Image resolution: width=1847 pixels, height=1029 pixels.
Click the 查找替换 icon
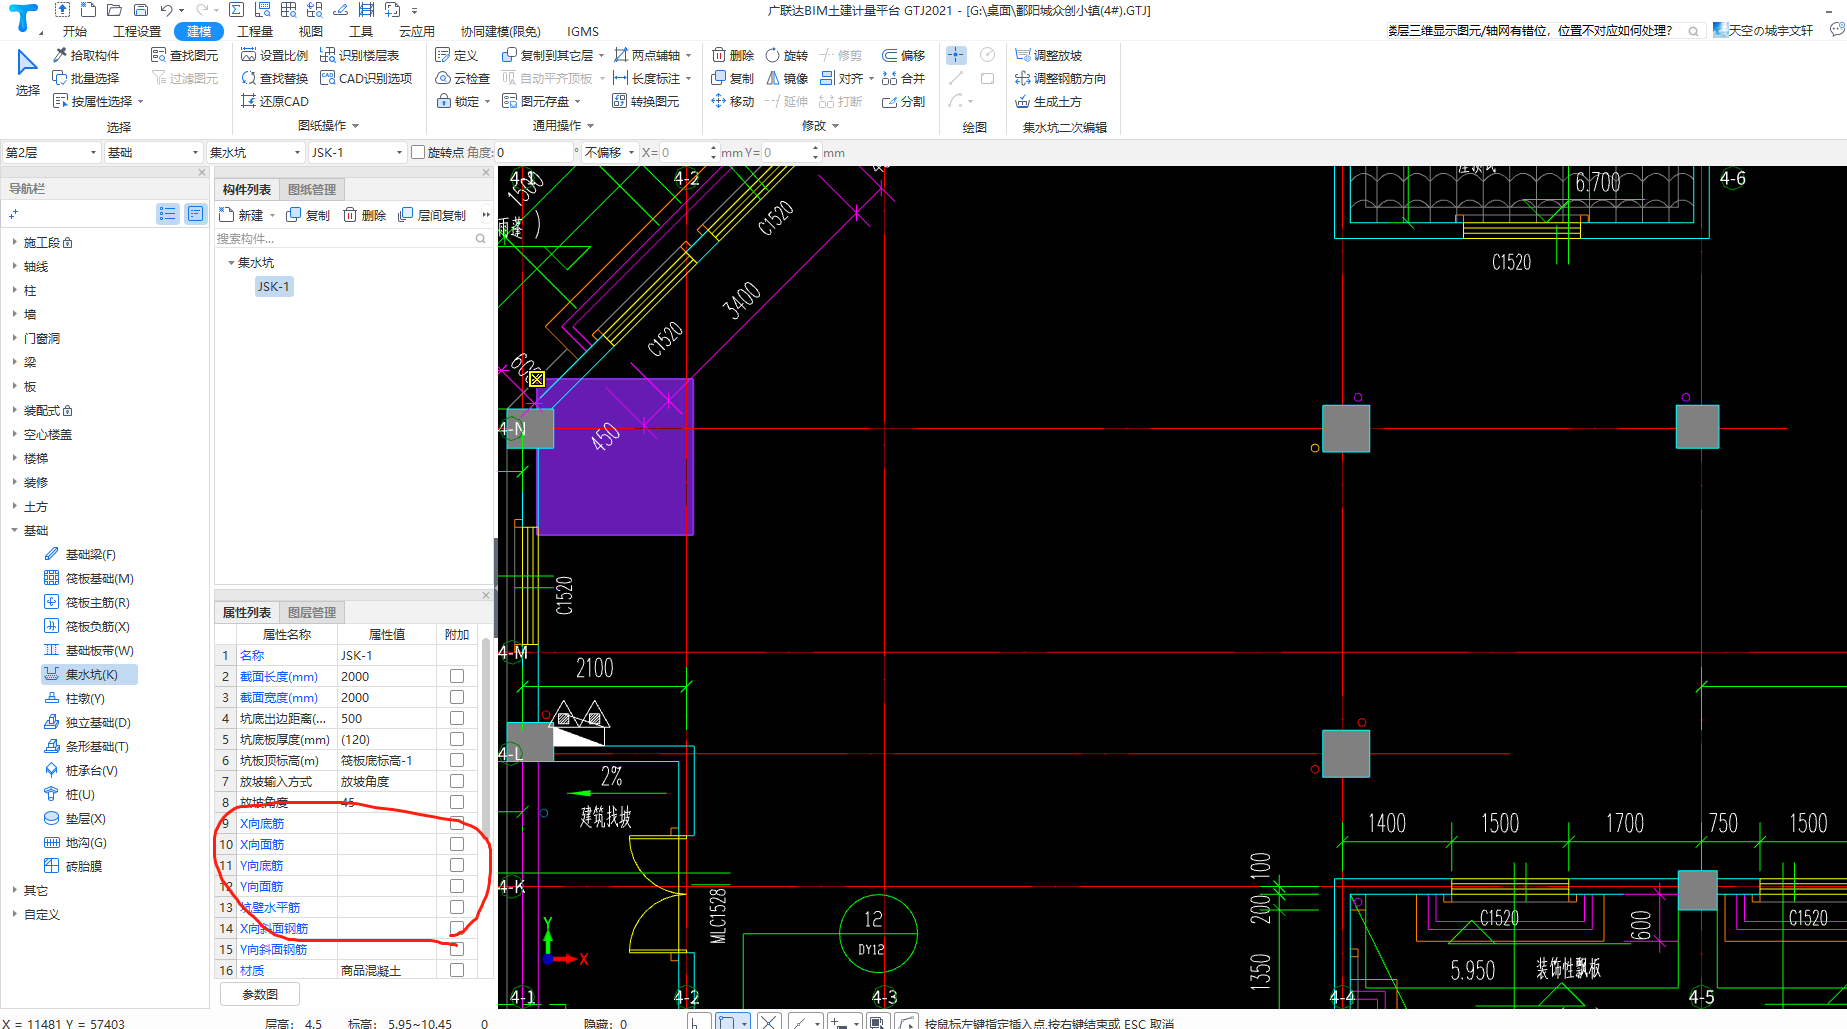pyautogui.click(x=249, y=78)
